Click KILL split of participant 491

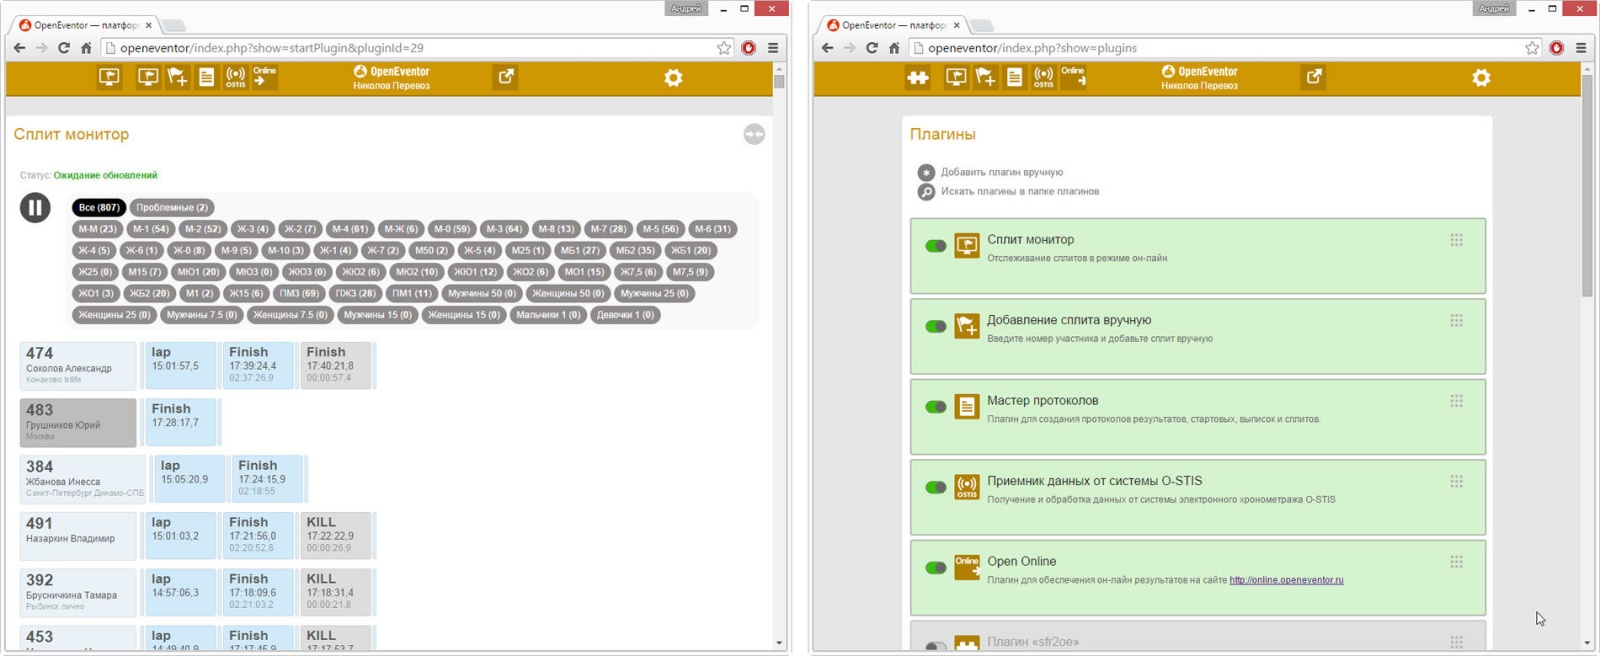336,535
